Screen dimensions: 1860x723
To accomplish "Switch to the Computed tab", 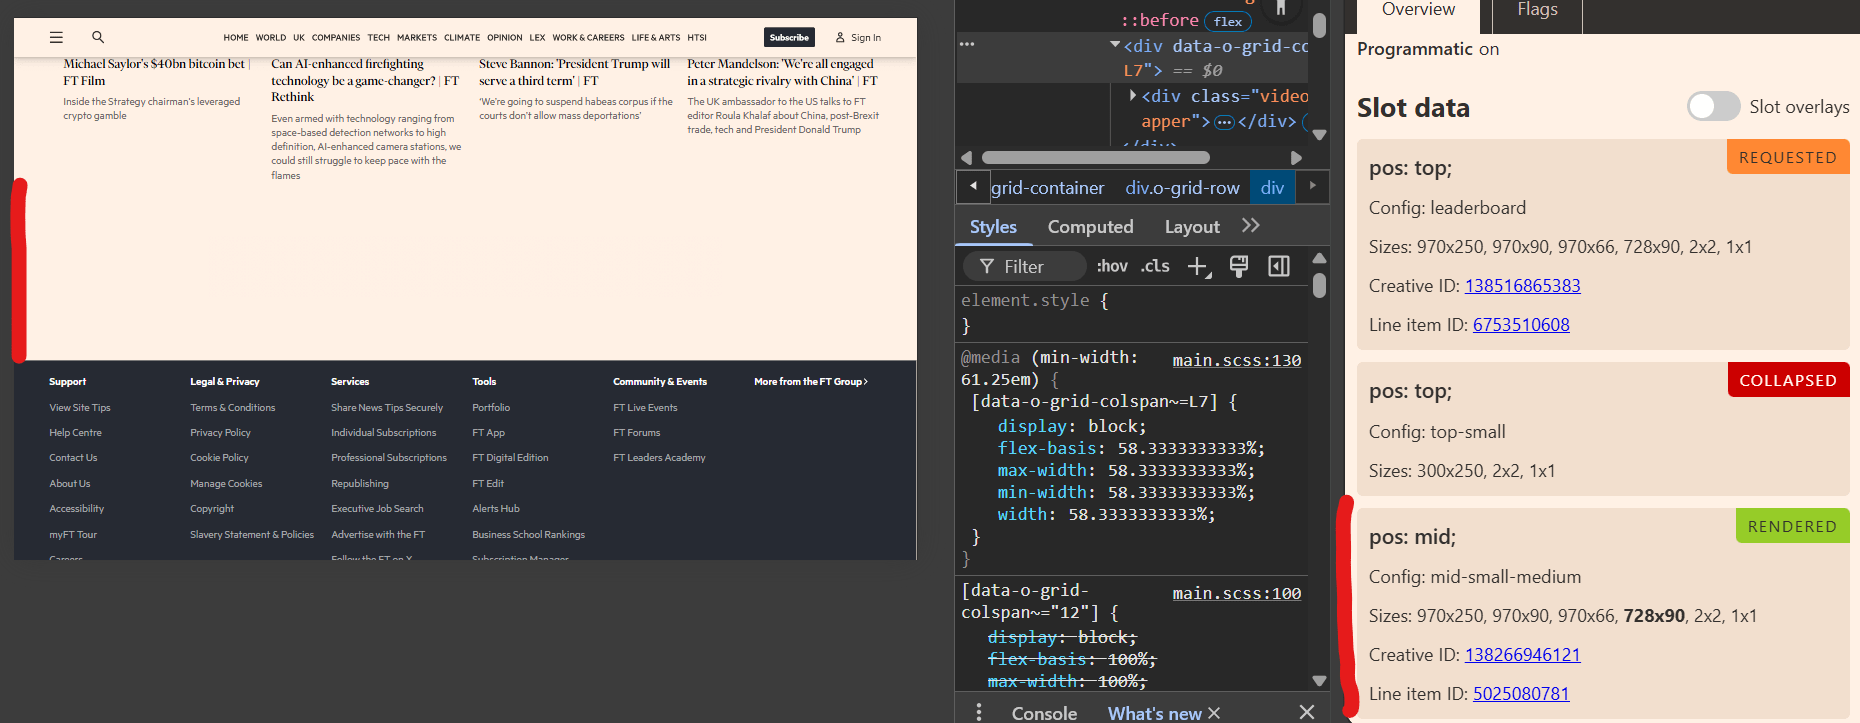I will pyautogui.click(x=1090, y=227).
